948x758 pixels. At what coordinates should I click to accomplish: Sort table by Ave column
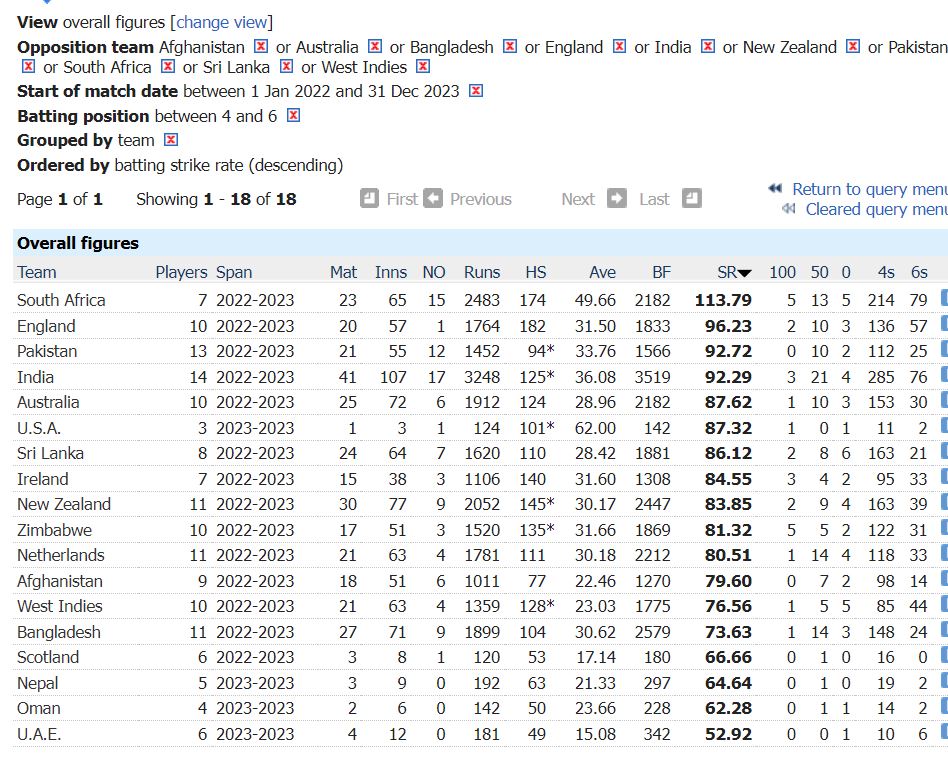602,273
